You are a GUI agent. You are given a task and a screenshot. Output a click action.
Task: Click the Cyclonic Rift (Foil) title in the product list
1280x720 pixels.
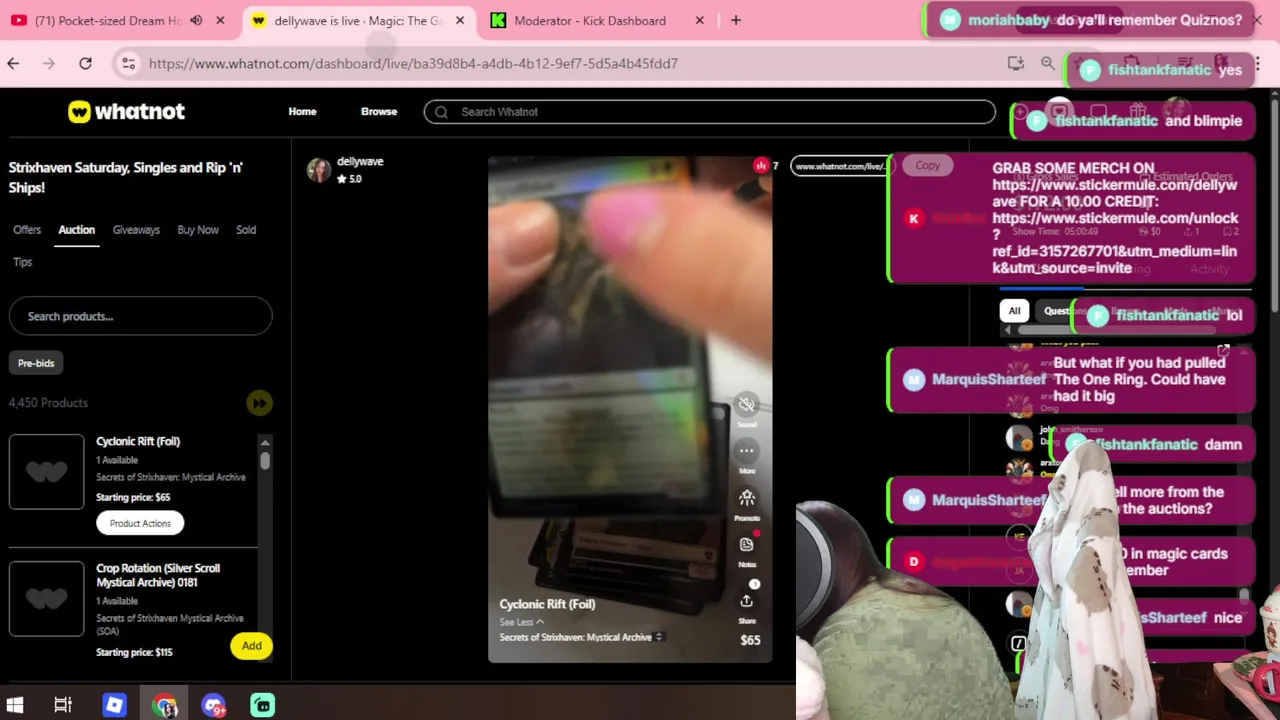[138, 441]
